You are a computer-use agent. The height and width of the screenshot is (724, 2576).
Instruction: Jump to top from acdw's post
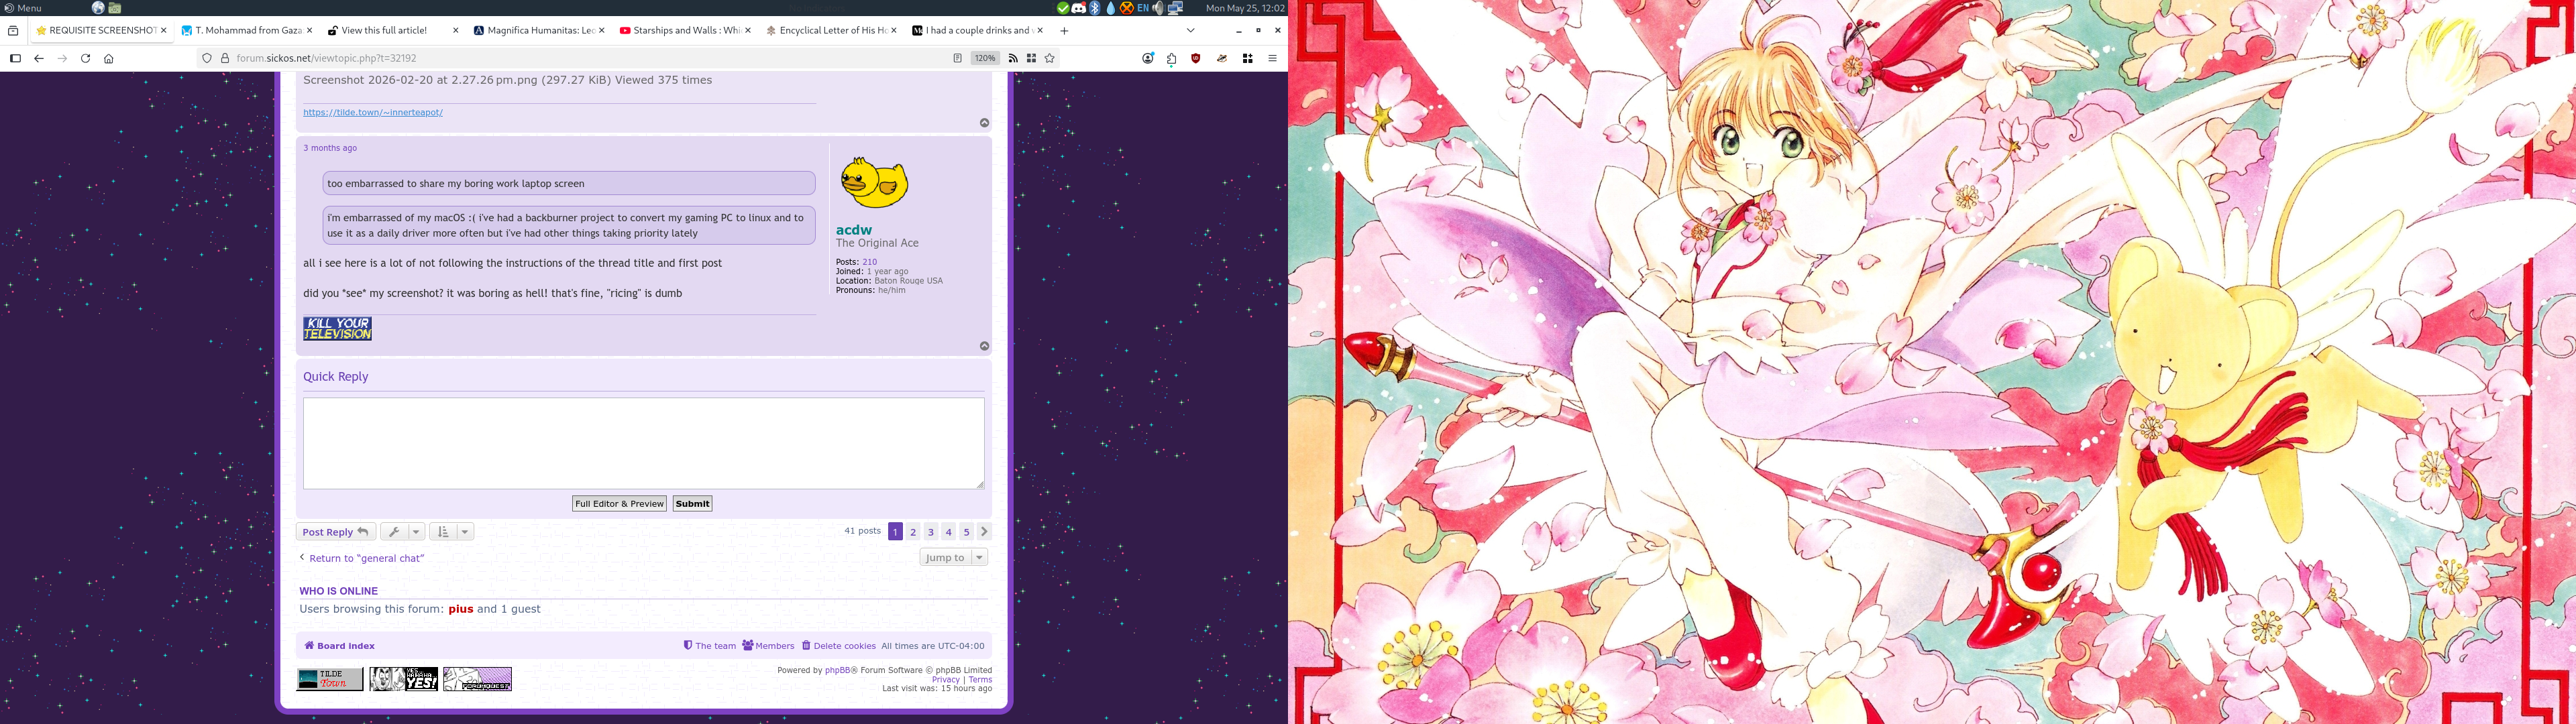[984, 346]
